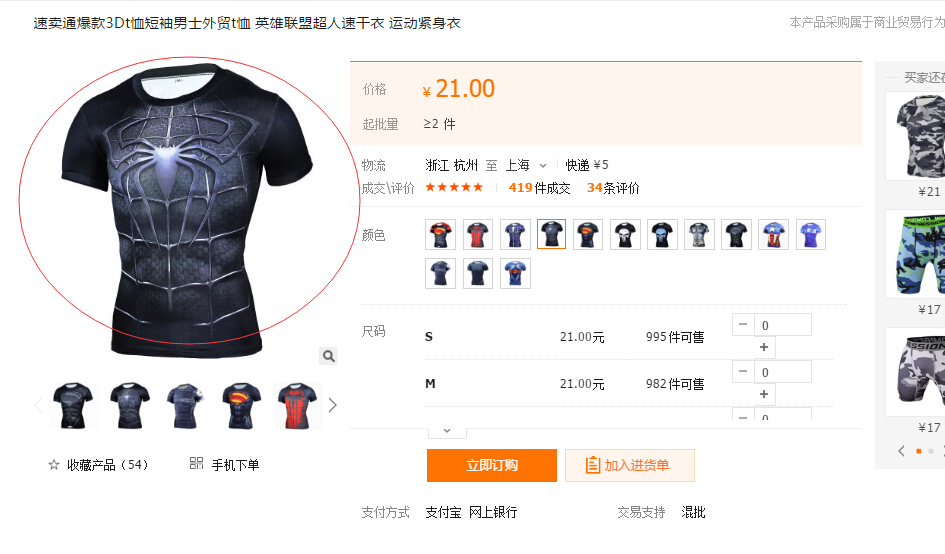The height and width of the screenshot is (554, 945).
Task: Select the red Superman logo shirt color
Action: click(441, 235)
